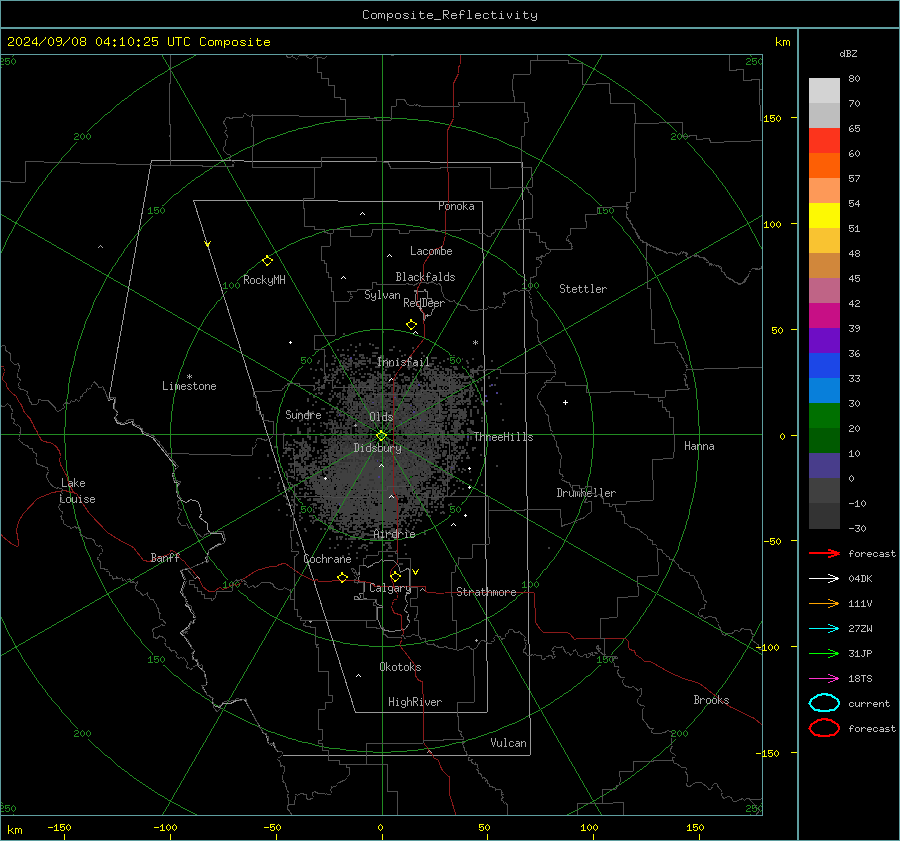Pick the bright red 65-60 dBZ swatch
Viewport: 900px width, 841px height.
[x=824, y=141]
